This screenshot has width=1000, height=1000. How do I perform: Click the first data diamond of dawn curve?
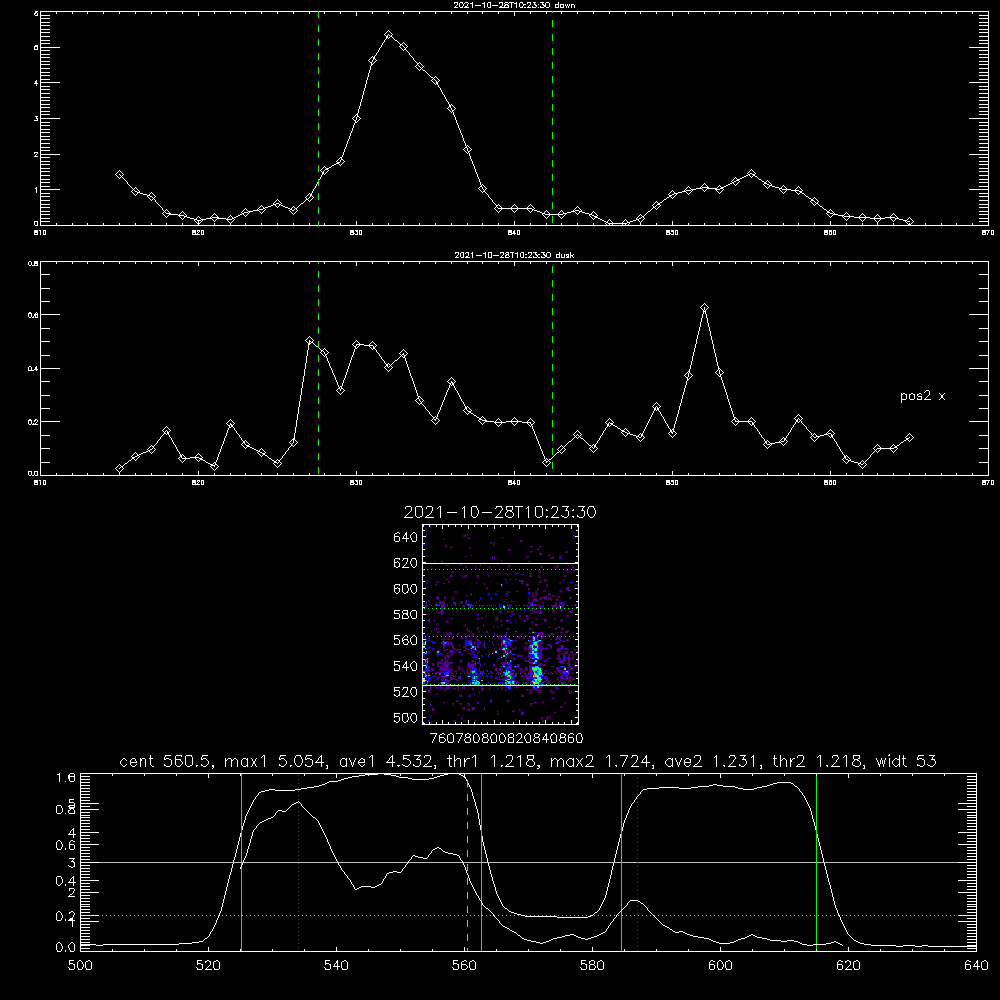[x=119, y=174]
